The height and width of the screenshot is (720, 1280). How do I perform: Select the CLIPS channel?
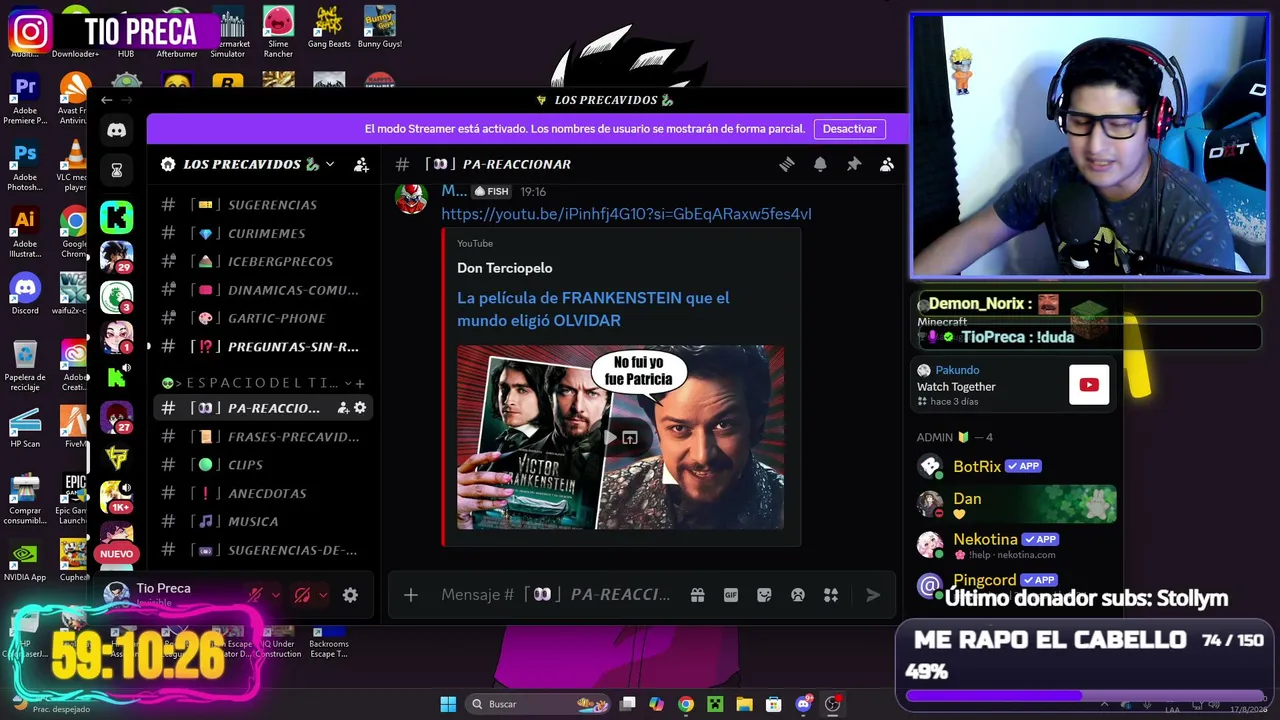coord(264,465)
